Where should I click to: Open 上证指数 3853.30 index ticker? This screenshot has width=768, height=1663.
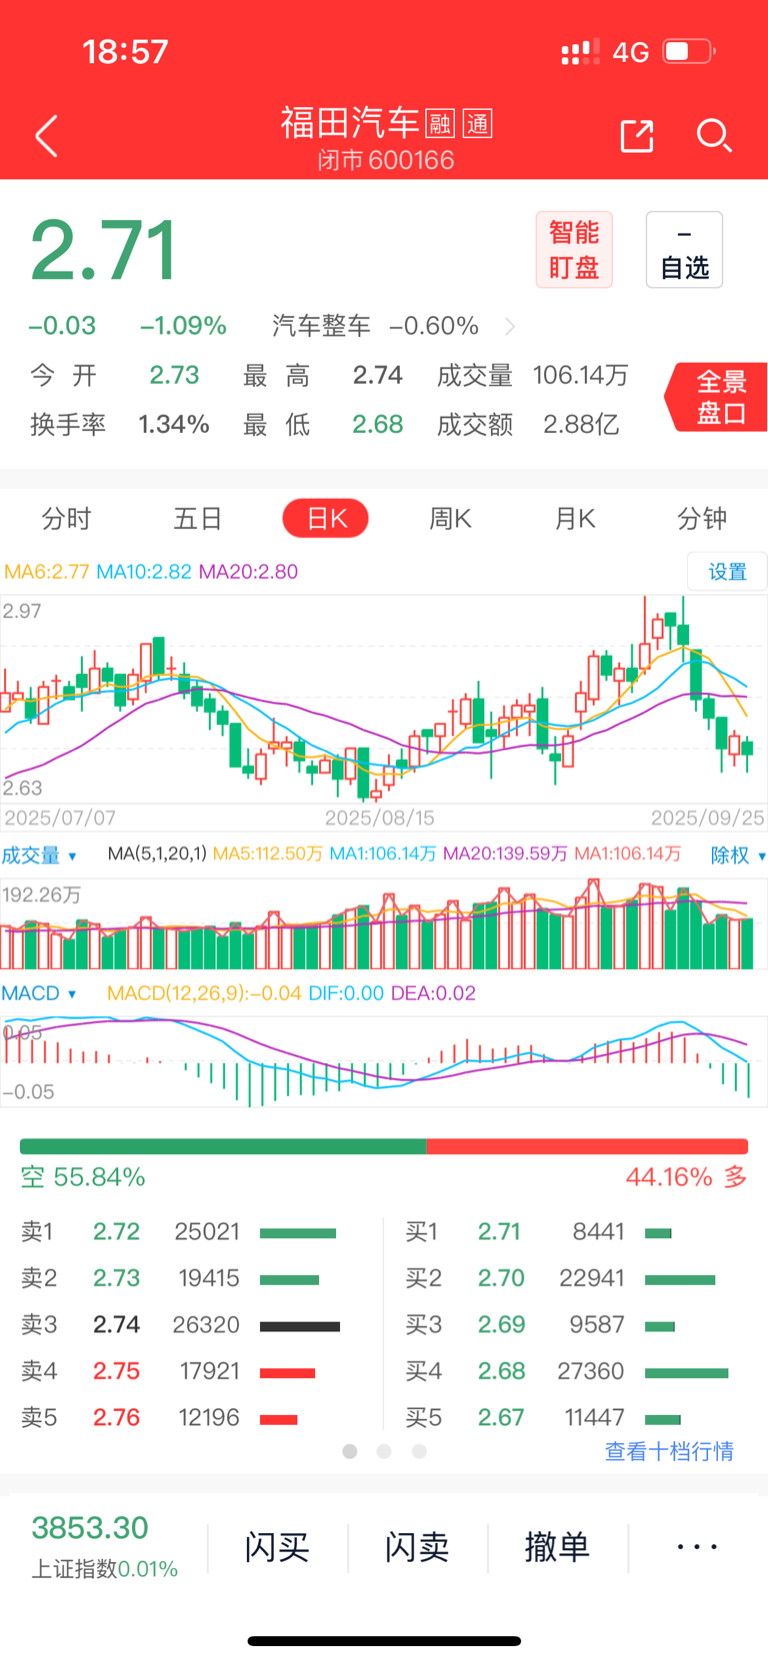(x=104, y=1547)
